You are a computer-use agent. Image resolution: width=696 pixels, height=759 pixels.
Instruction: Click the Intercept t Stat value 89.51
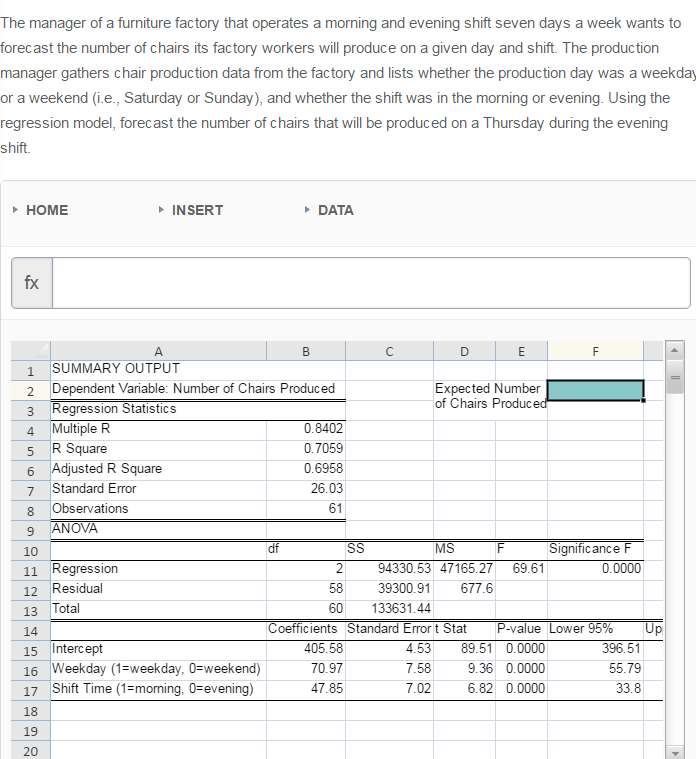click(x=465, y=649)
